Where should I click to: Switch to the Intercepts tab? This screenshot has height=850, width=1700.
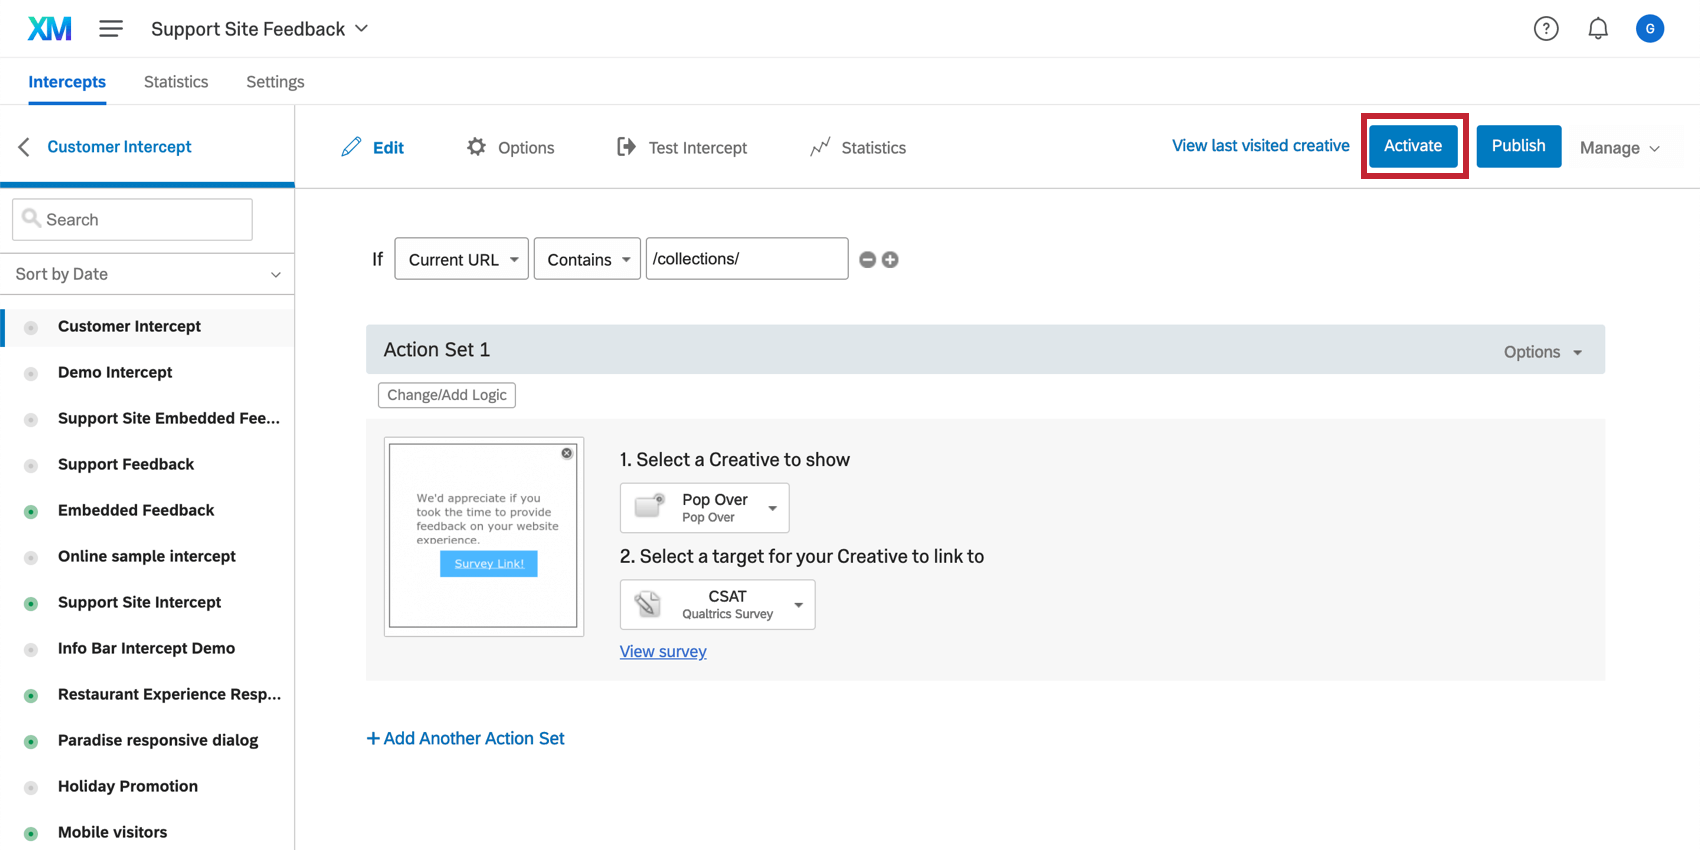[67, 82]
